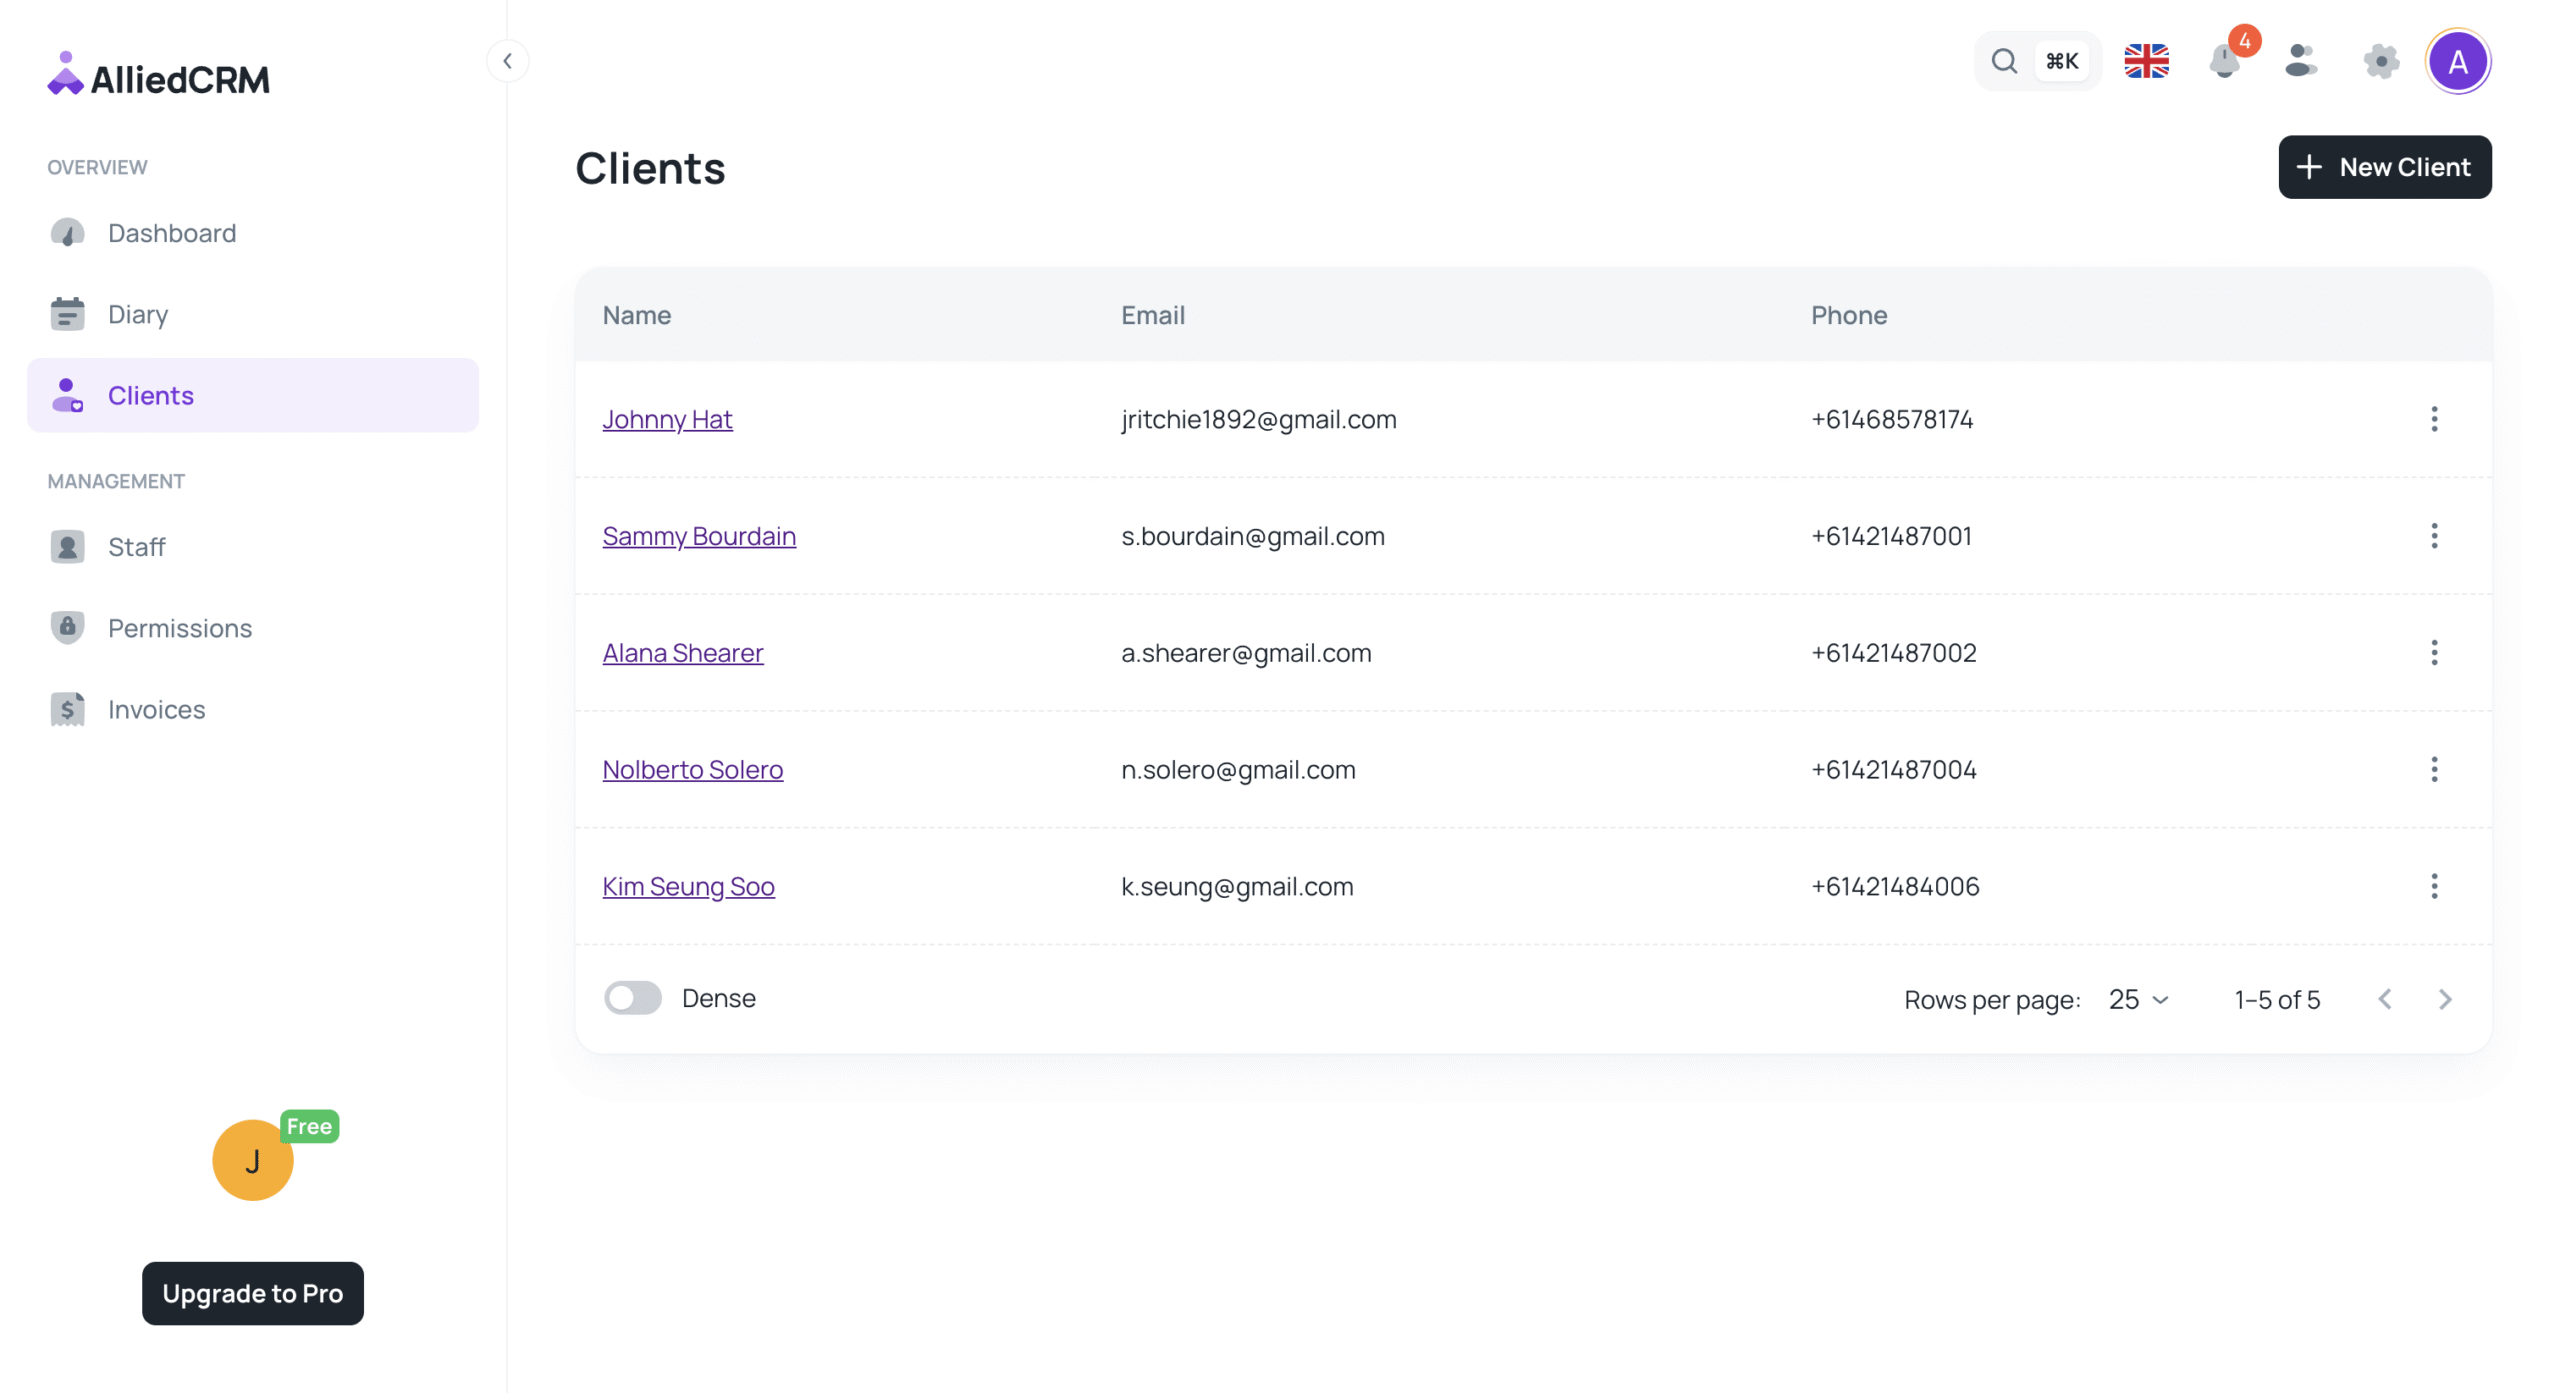Open the notifications bell icon
The height and width of the screenshot is (1393, 2560).
(2224, 62)
